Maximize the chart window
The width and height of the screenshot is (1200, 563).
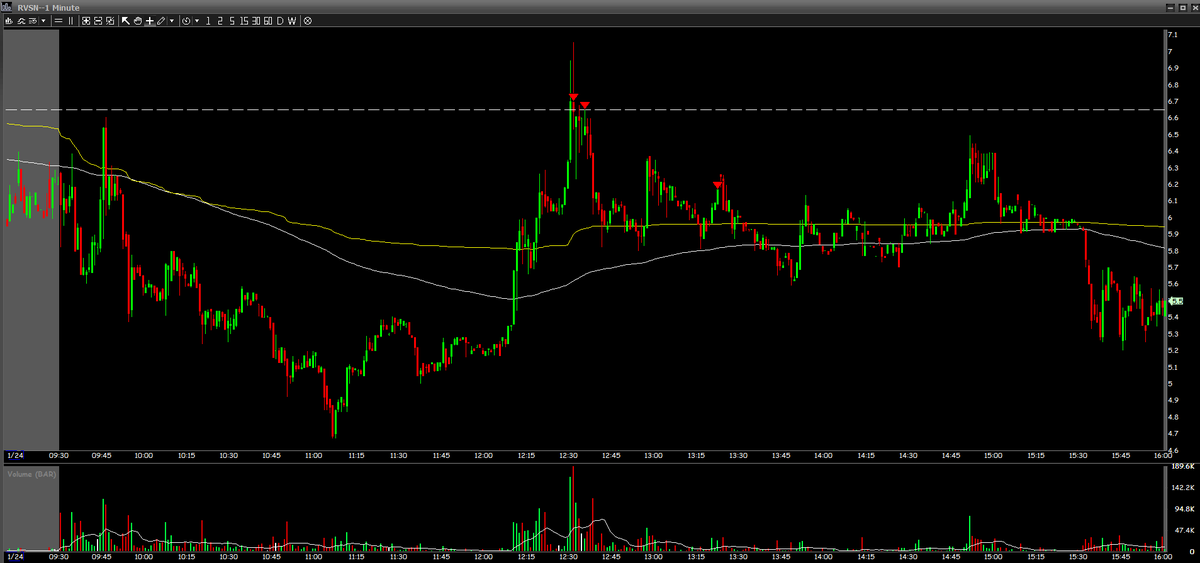click(1183, 8)
